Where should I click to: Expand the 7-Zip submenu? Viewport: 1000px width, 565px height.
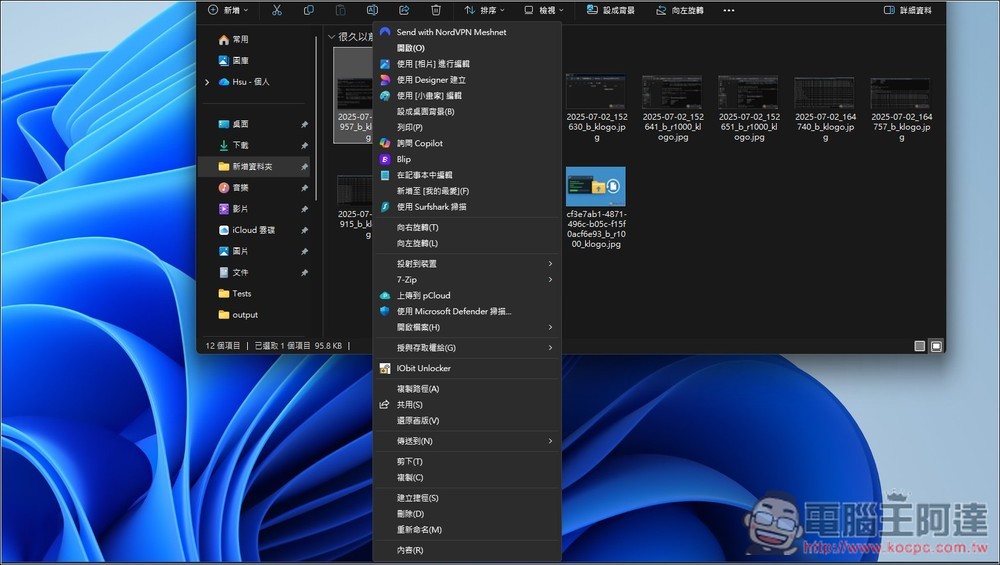pos(467,279)
